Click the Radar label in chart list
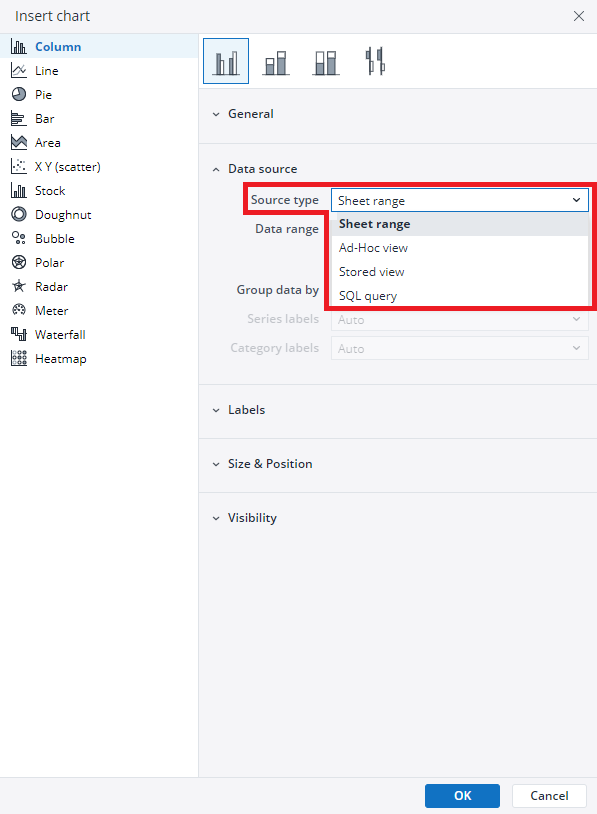Viewport: 597px width, 814px height. pos(51,287)
